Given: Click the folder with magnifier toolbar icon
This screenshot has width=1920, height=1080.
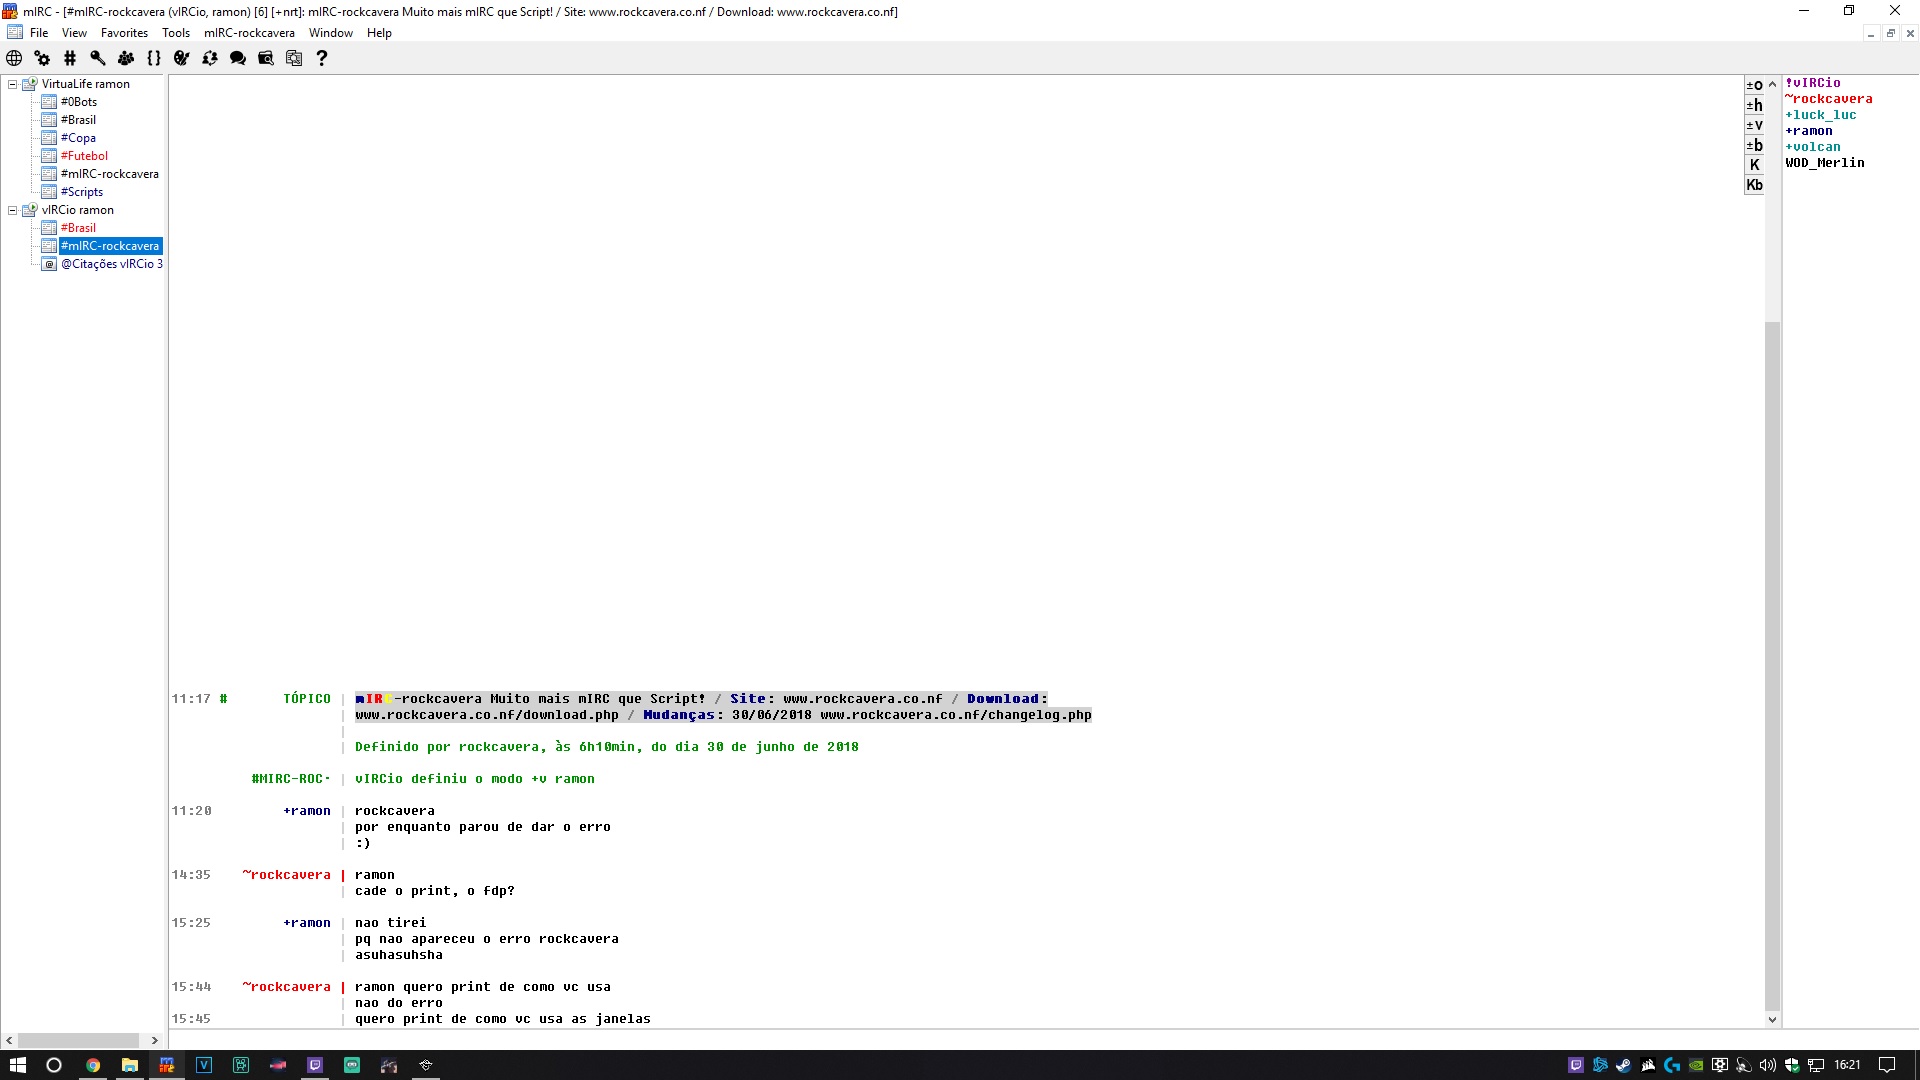Looking at the screenshot, I should [x=266, y=58].
